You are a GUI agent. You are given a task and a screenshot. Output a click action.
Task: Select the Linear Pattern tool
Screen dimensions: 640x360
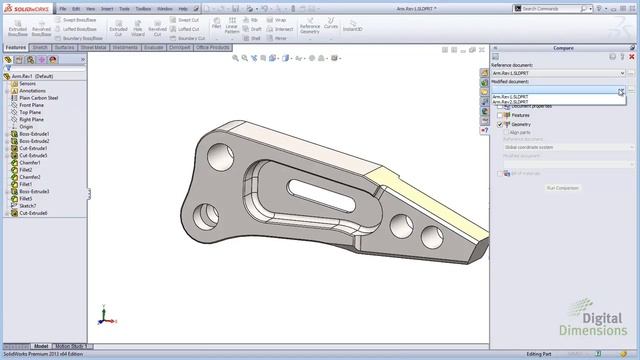232,26
